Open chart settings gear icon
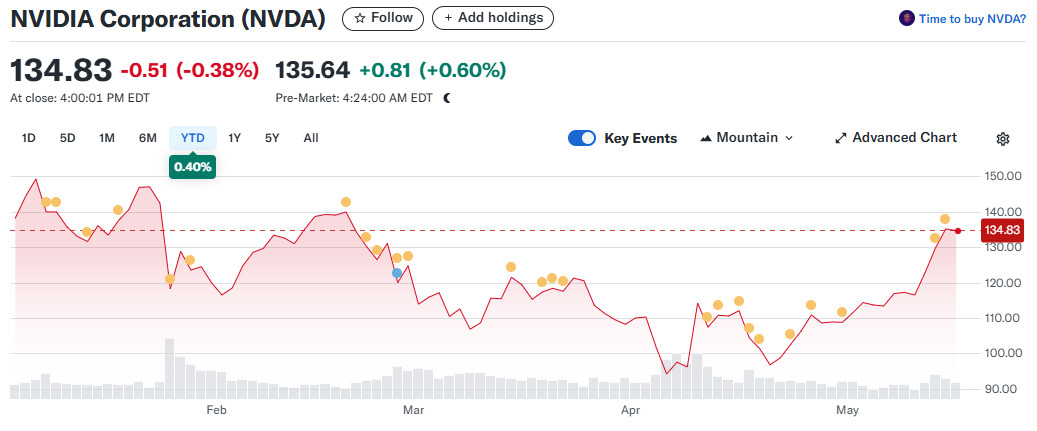The width and height of the screenshot is (1037, 431). click(x=1003, y=139)
